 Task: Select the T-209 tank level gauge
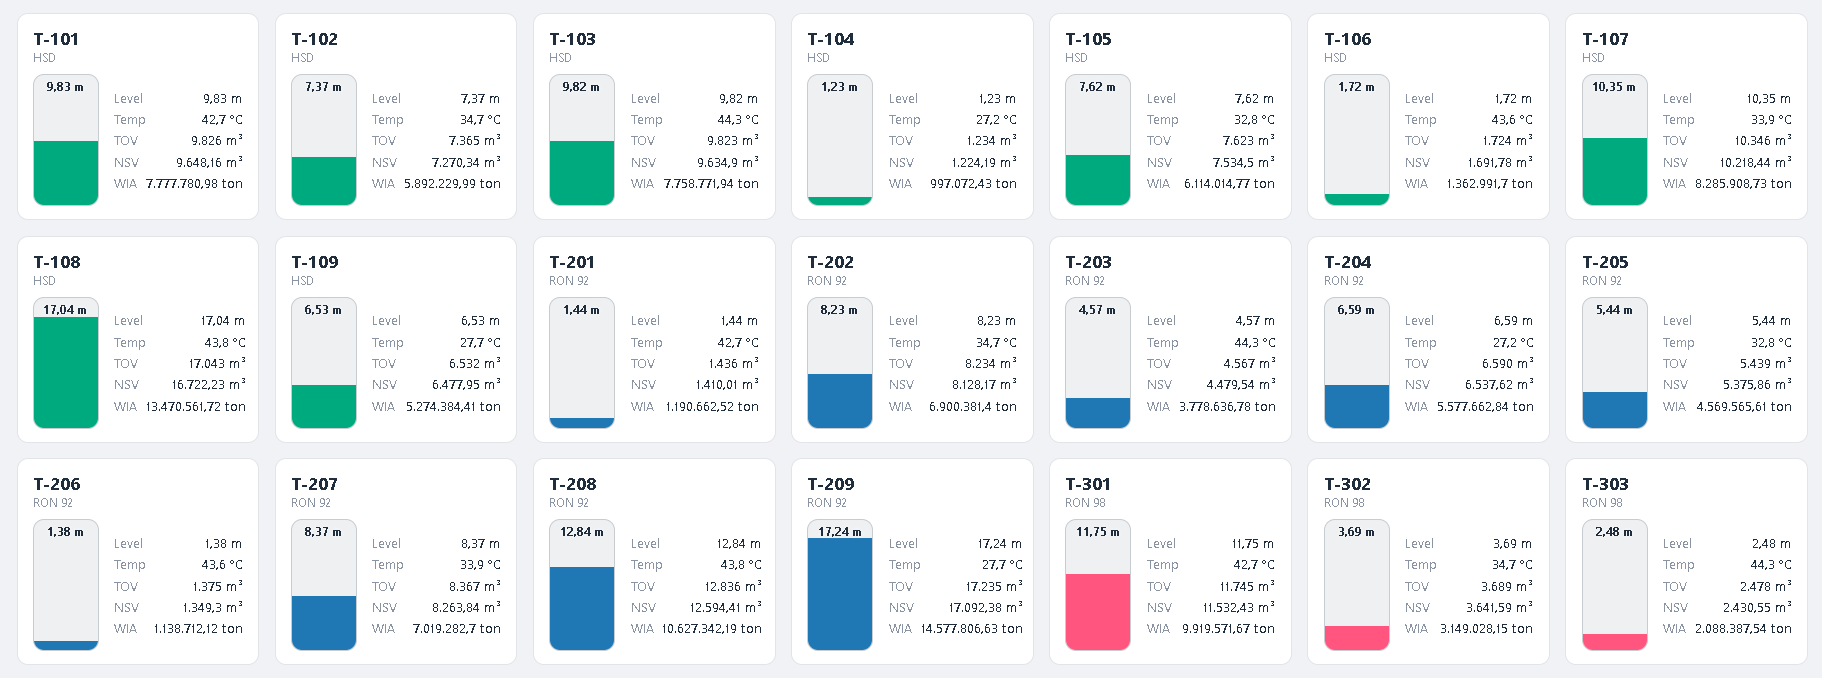coord(840,585)
